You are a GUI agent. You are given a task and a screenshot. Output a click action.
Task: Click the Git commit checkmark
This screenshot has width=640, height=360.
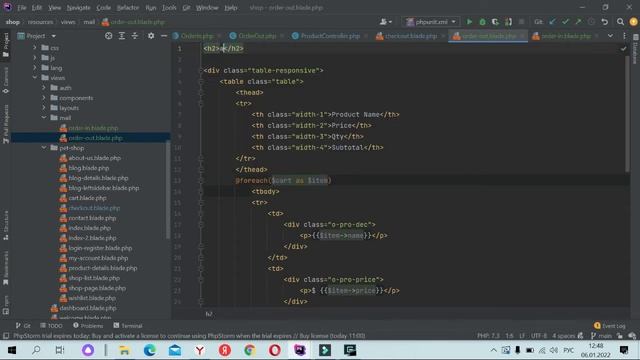click(565, 22)
